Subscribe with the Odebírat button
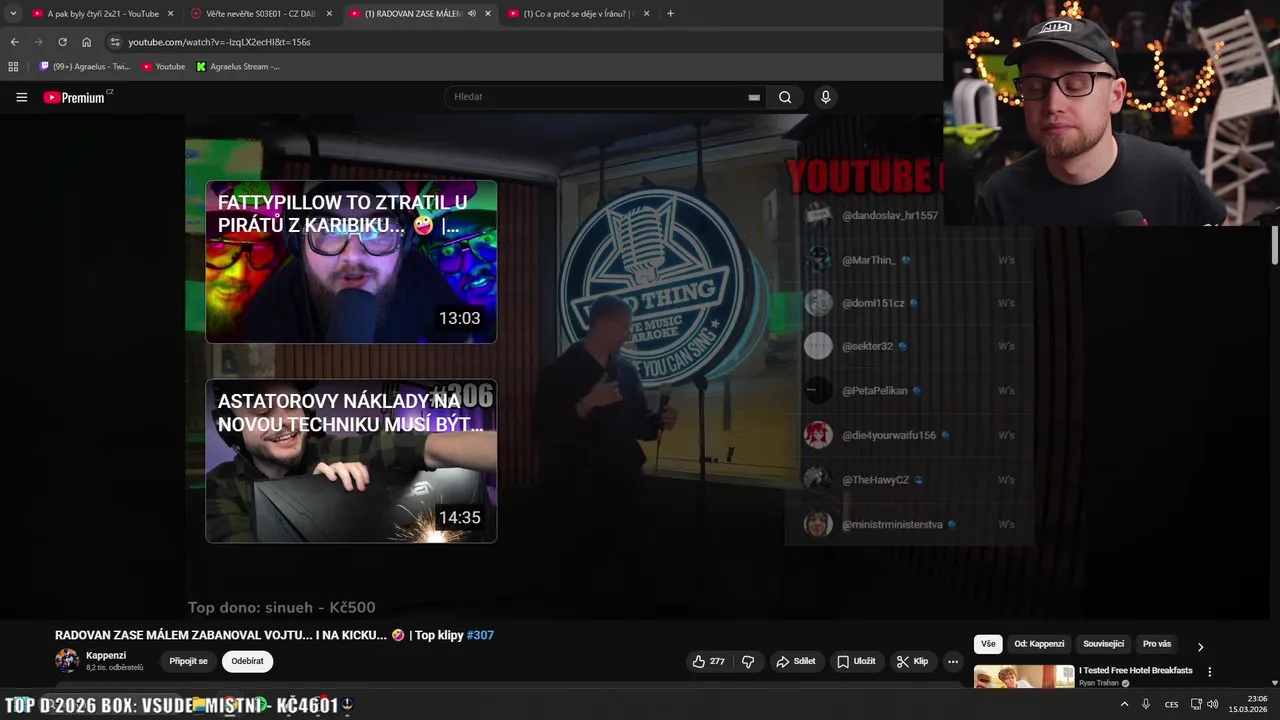 (247, 661)
